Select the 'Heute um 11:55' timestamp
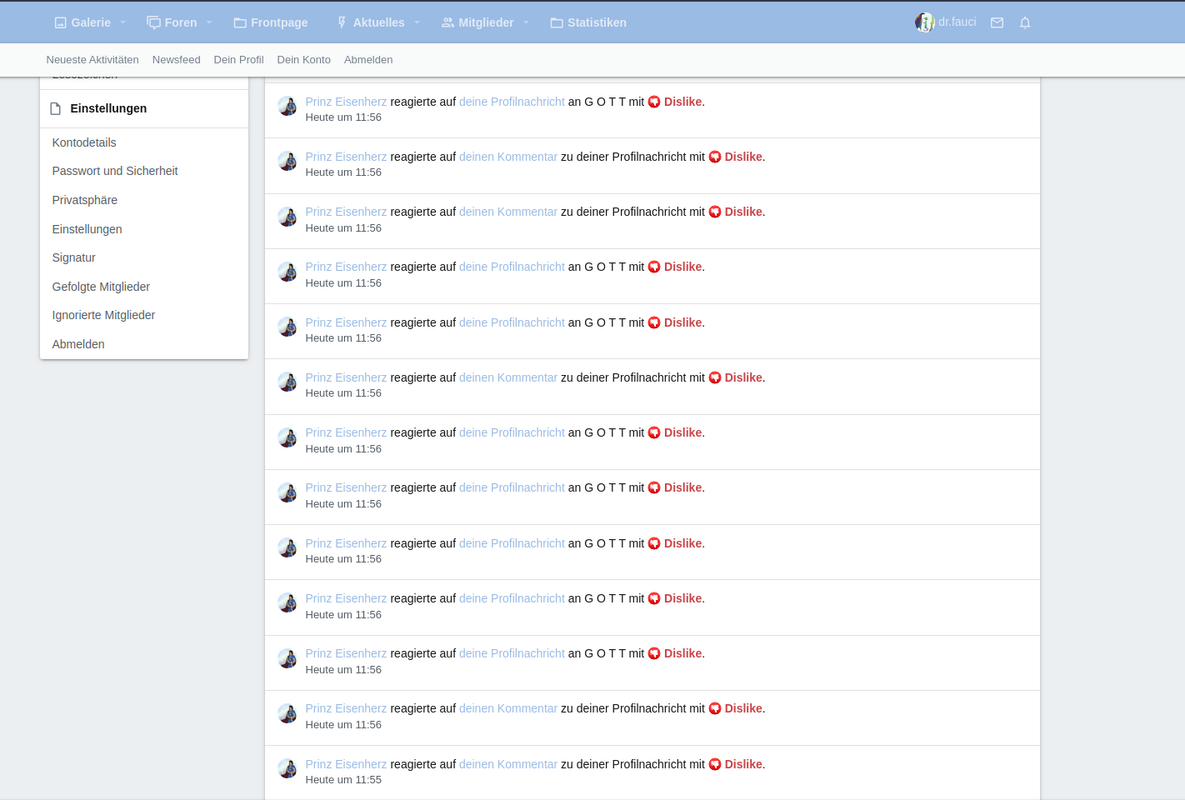Image resolution: width=1185 pixels, height=800 pixels. [343, 780]
